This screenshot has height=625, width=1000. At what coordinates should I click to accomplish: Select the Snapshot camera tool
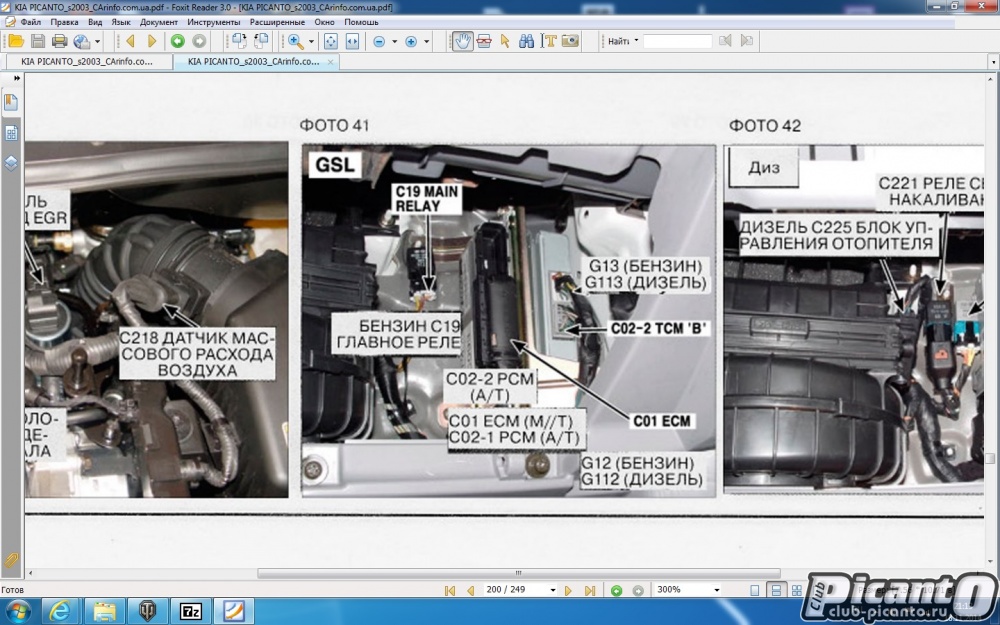[570, 41]
